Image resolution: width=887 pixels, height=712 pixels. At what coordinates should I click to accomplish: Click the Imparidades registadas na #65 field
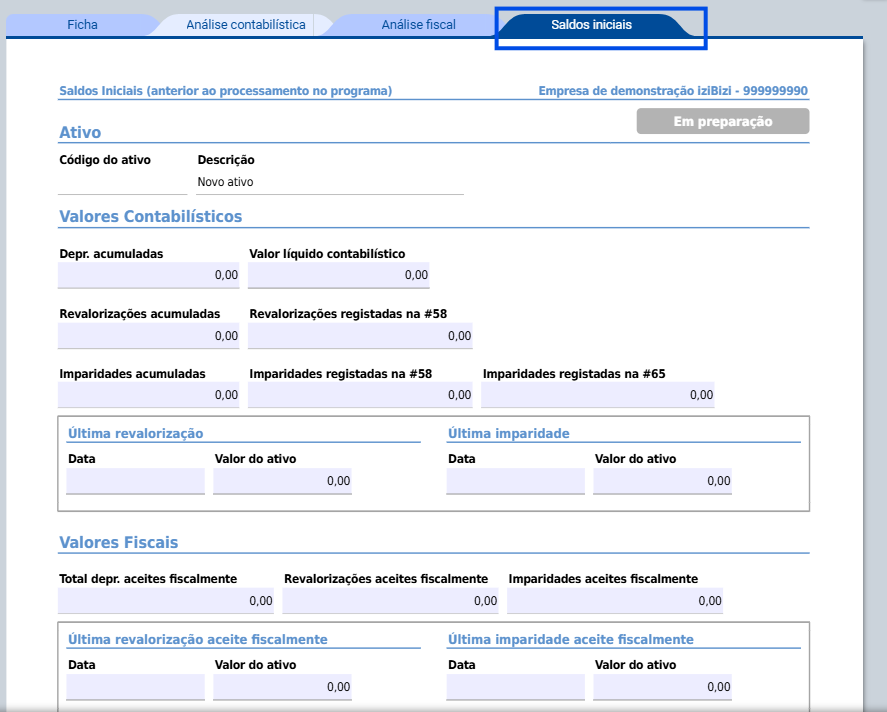click(x=598, y=395)
